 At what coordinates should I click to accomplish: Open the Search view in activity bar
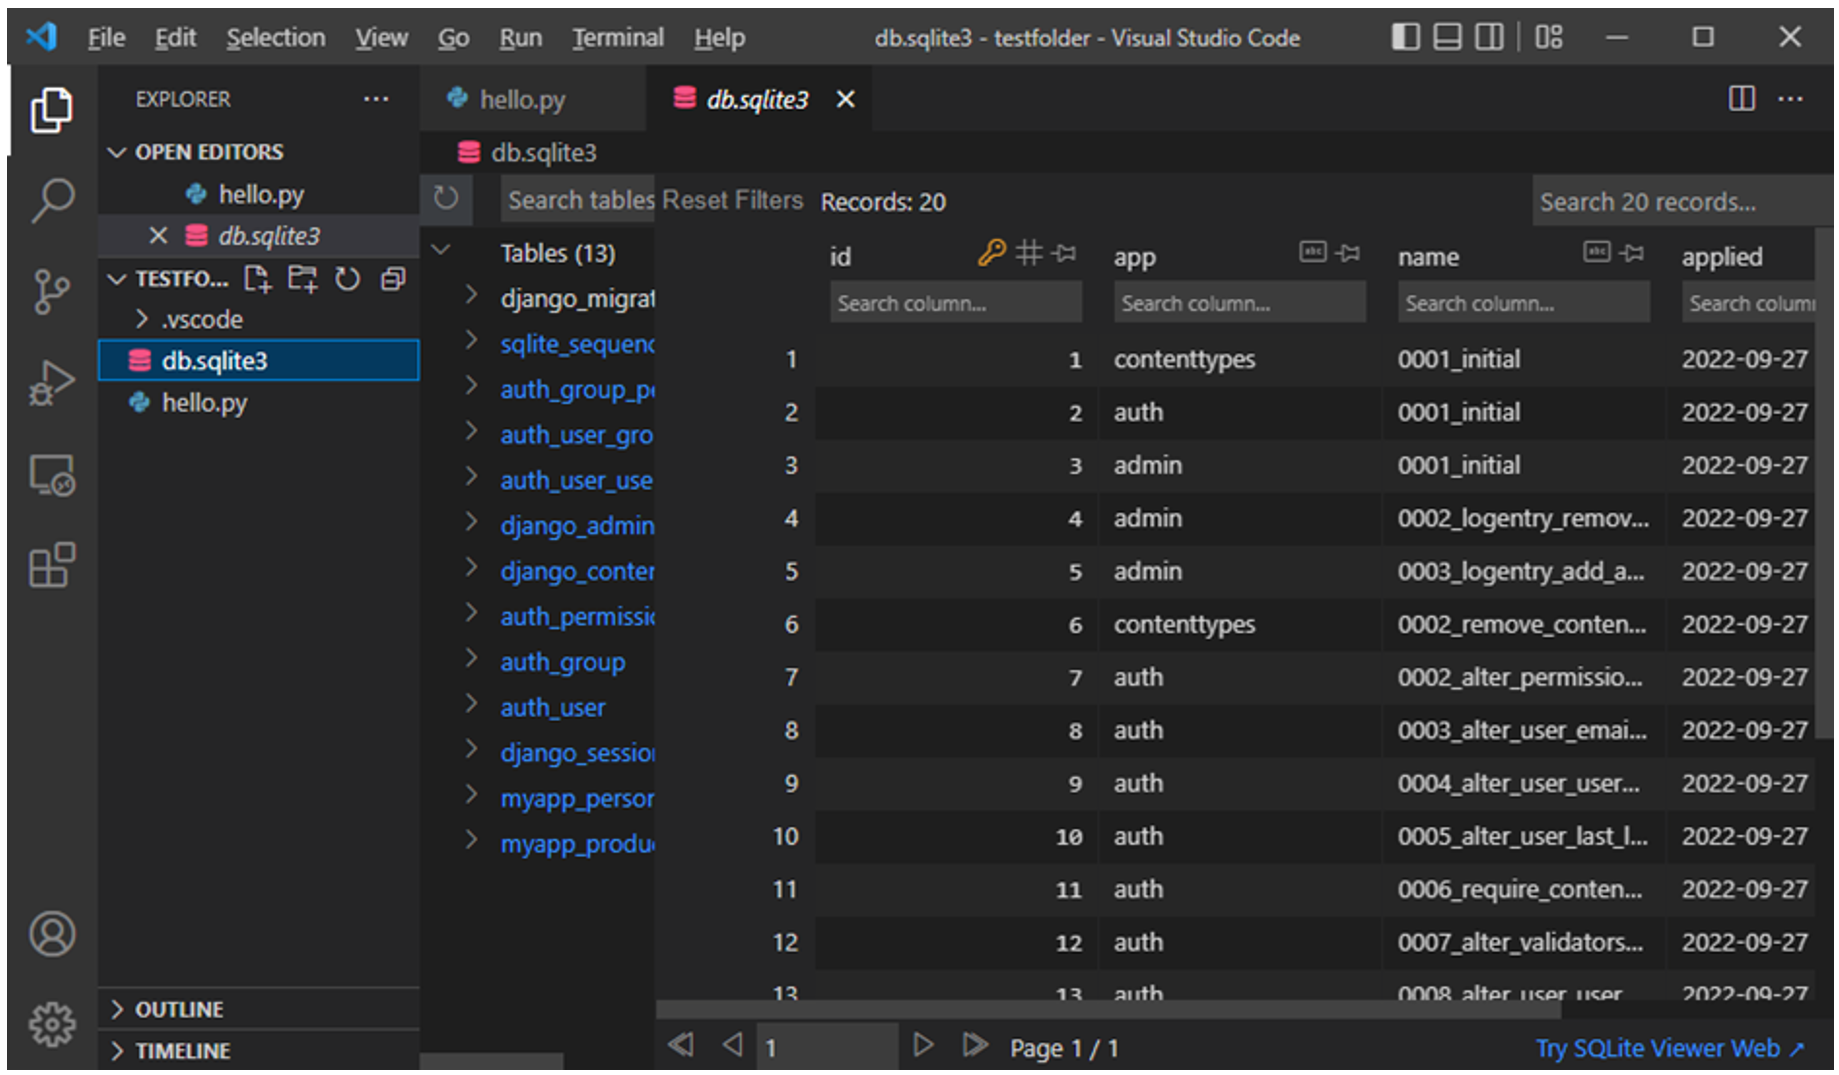click(52, 199)
